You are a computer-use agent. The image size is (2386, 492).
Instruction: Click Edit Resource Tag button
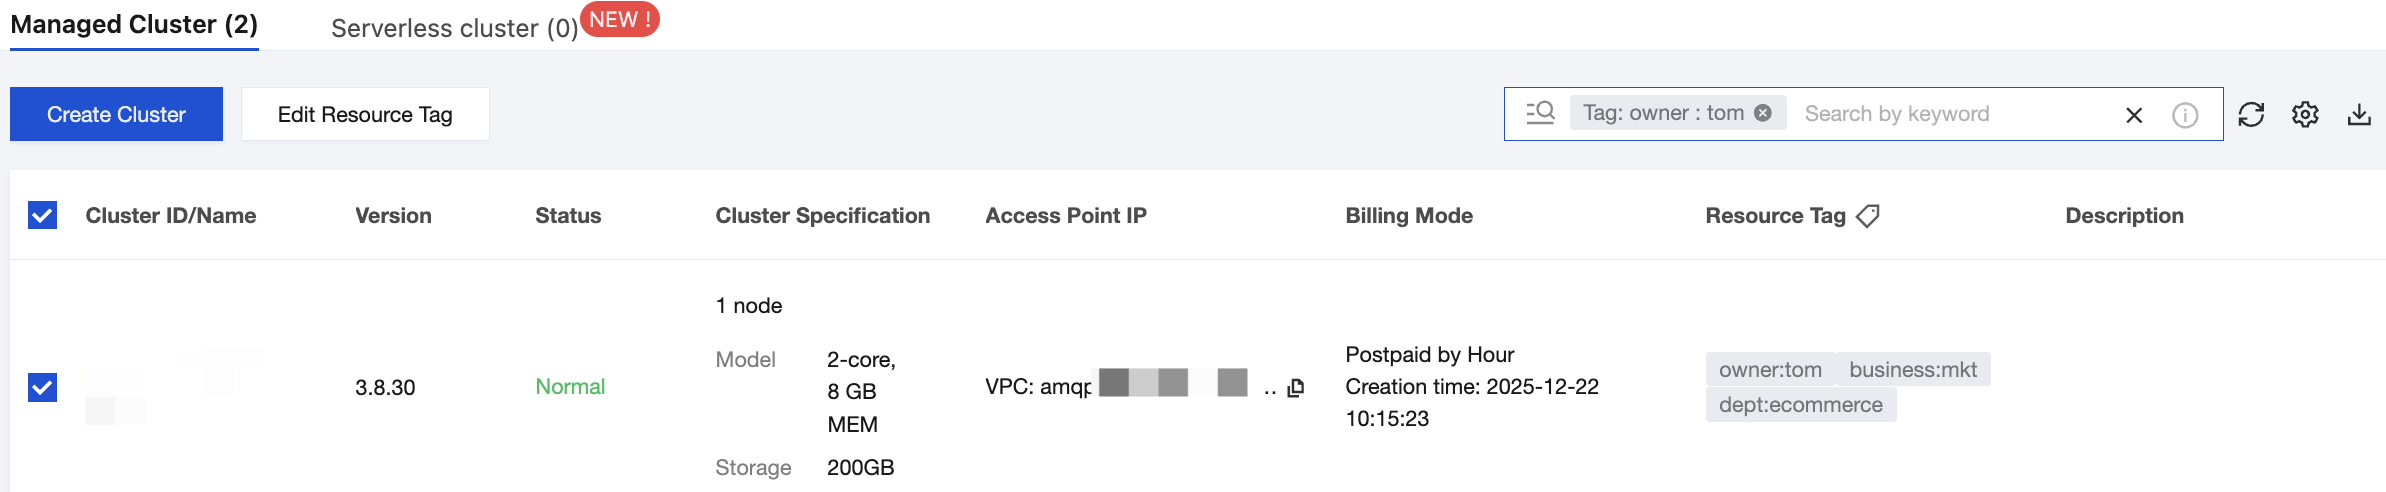point(365,114)
